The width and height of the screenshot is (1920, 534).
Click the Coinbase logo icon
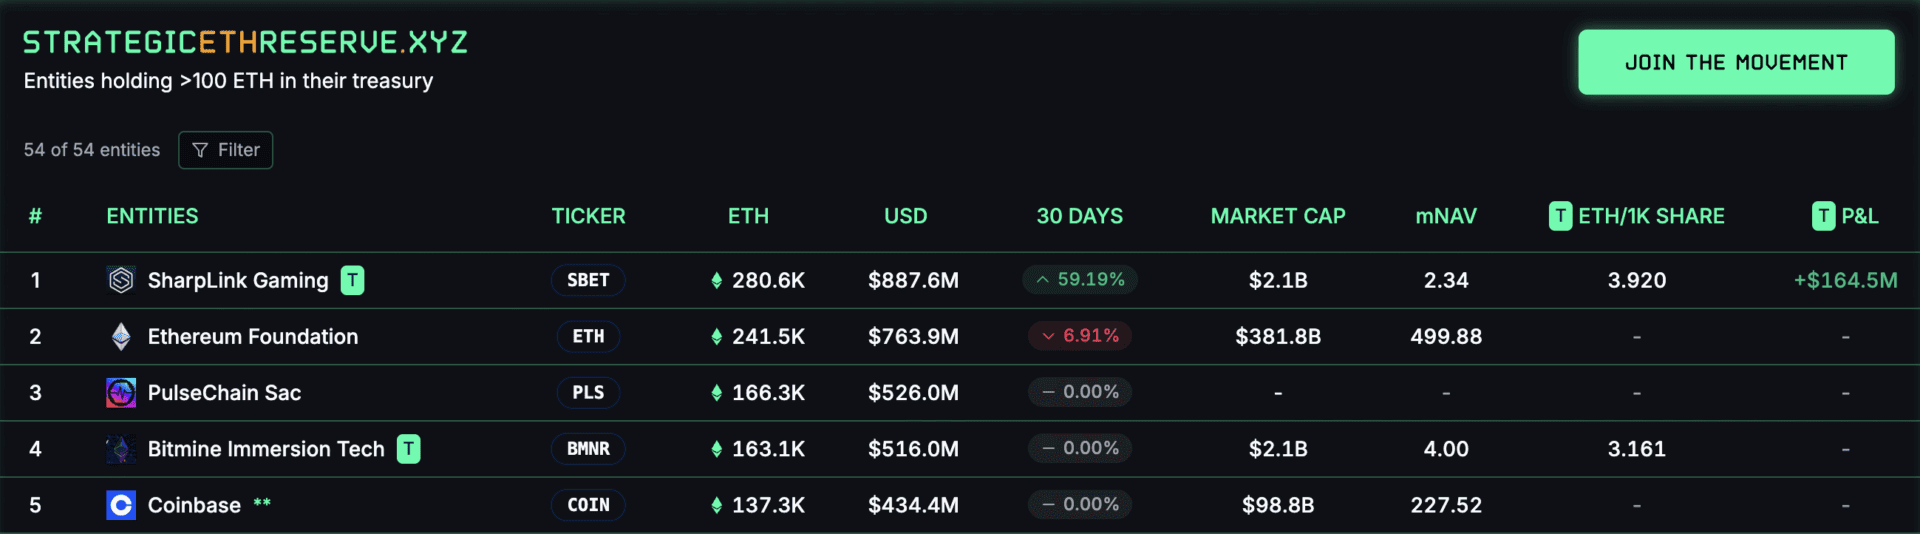(121, 505)
